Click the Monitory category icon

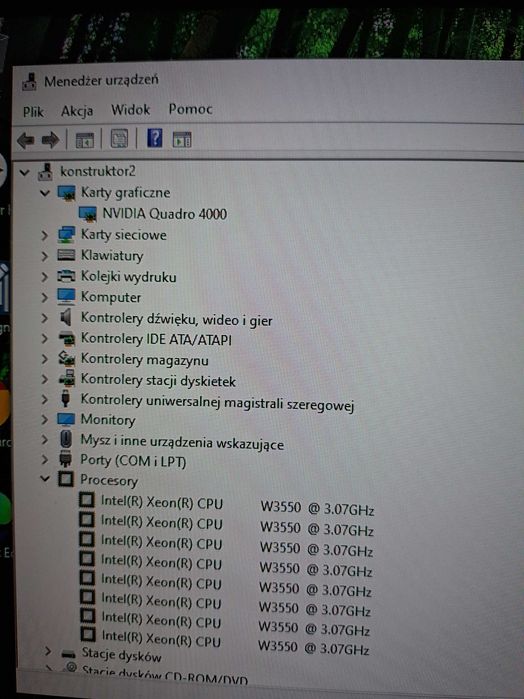[66, 419]
